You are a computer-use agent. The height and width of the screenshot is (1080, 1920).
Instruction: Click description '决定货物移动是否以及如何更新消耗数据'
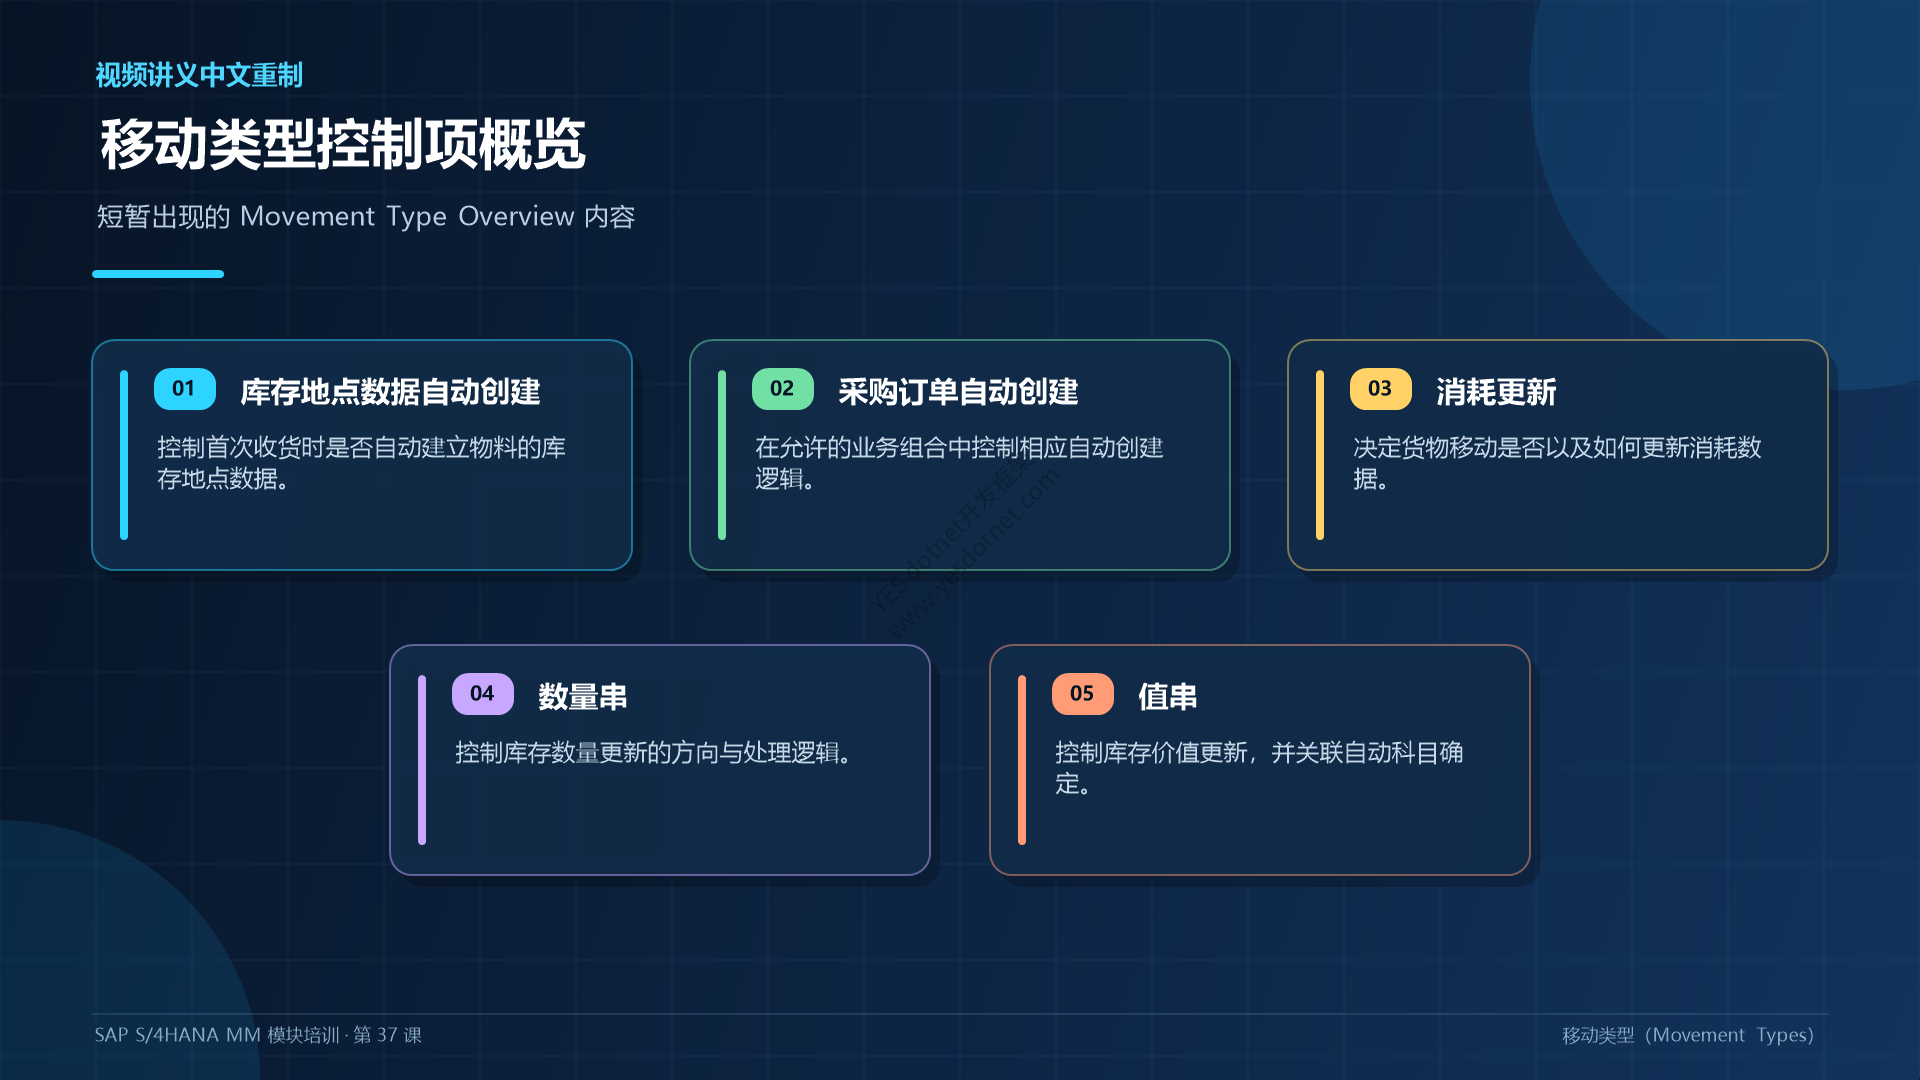coord(1557,463)
